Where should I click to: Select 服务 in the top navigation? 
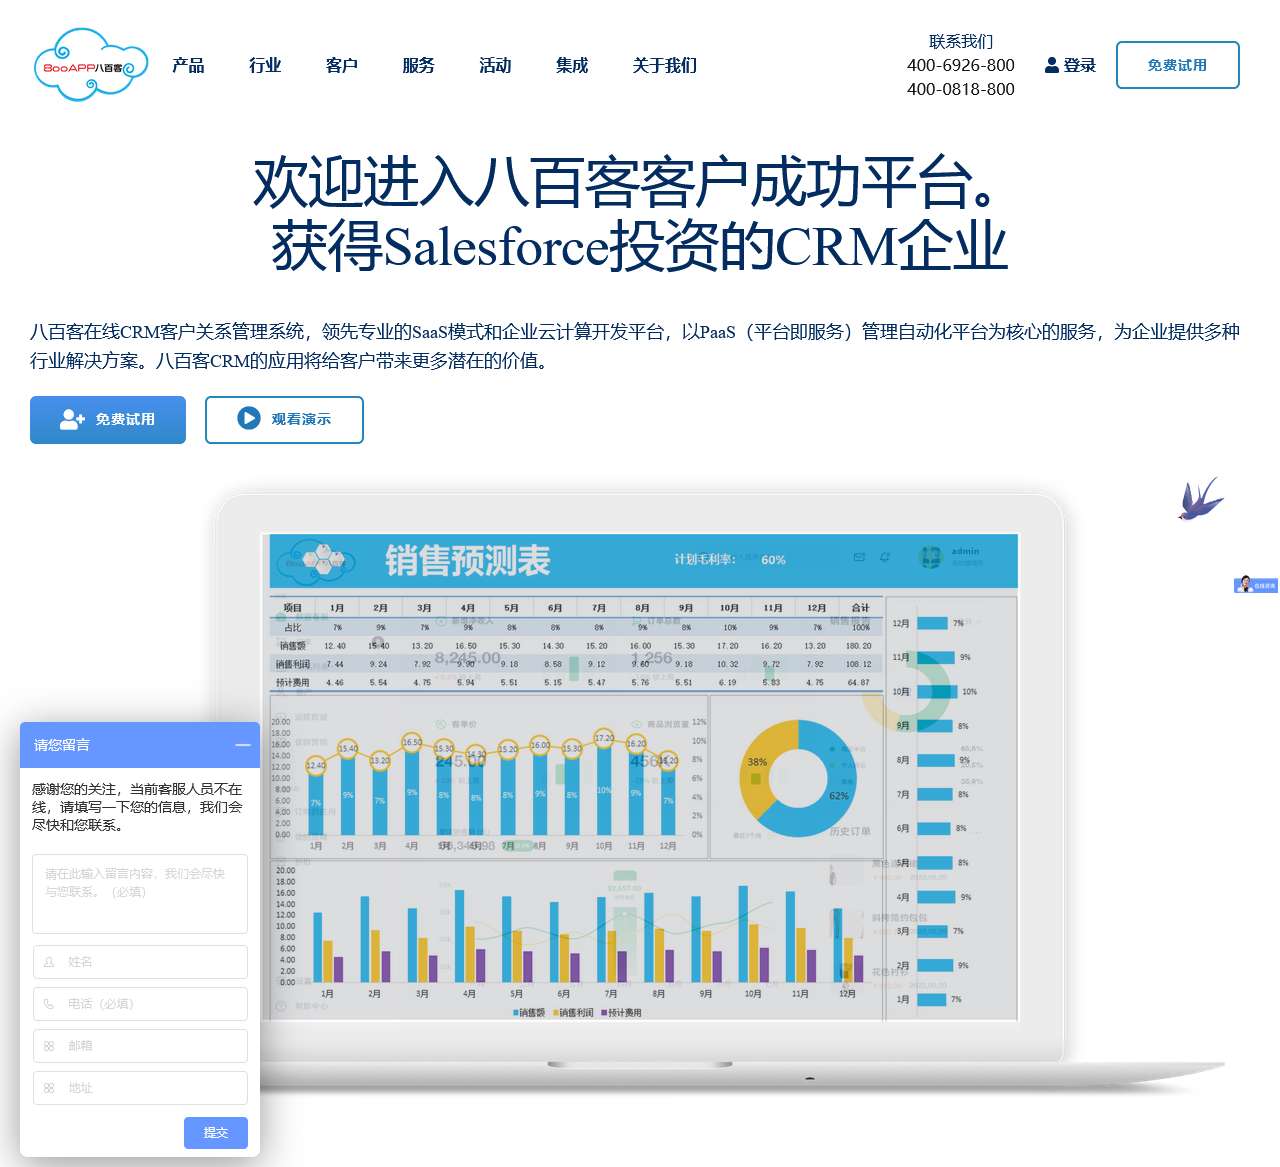pyautogui.click(x=418, y=65)
